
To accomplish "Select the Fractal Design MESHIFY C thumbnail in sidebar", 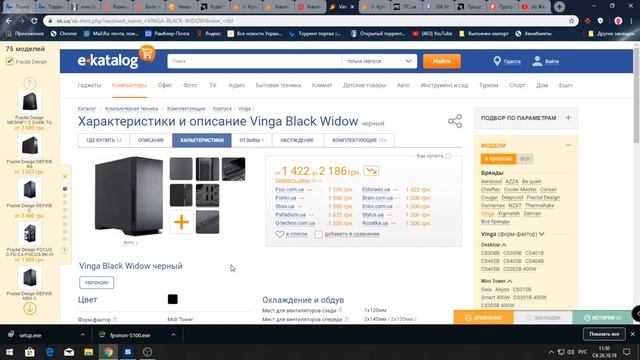I will pyautogui.click(x=29, y=102).
